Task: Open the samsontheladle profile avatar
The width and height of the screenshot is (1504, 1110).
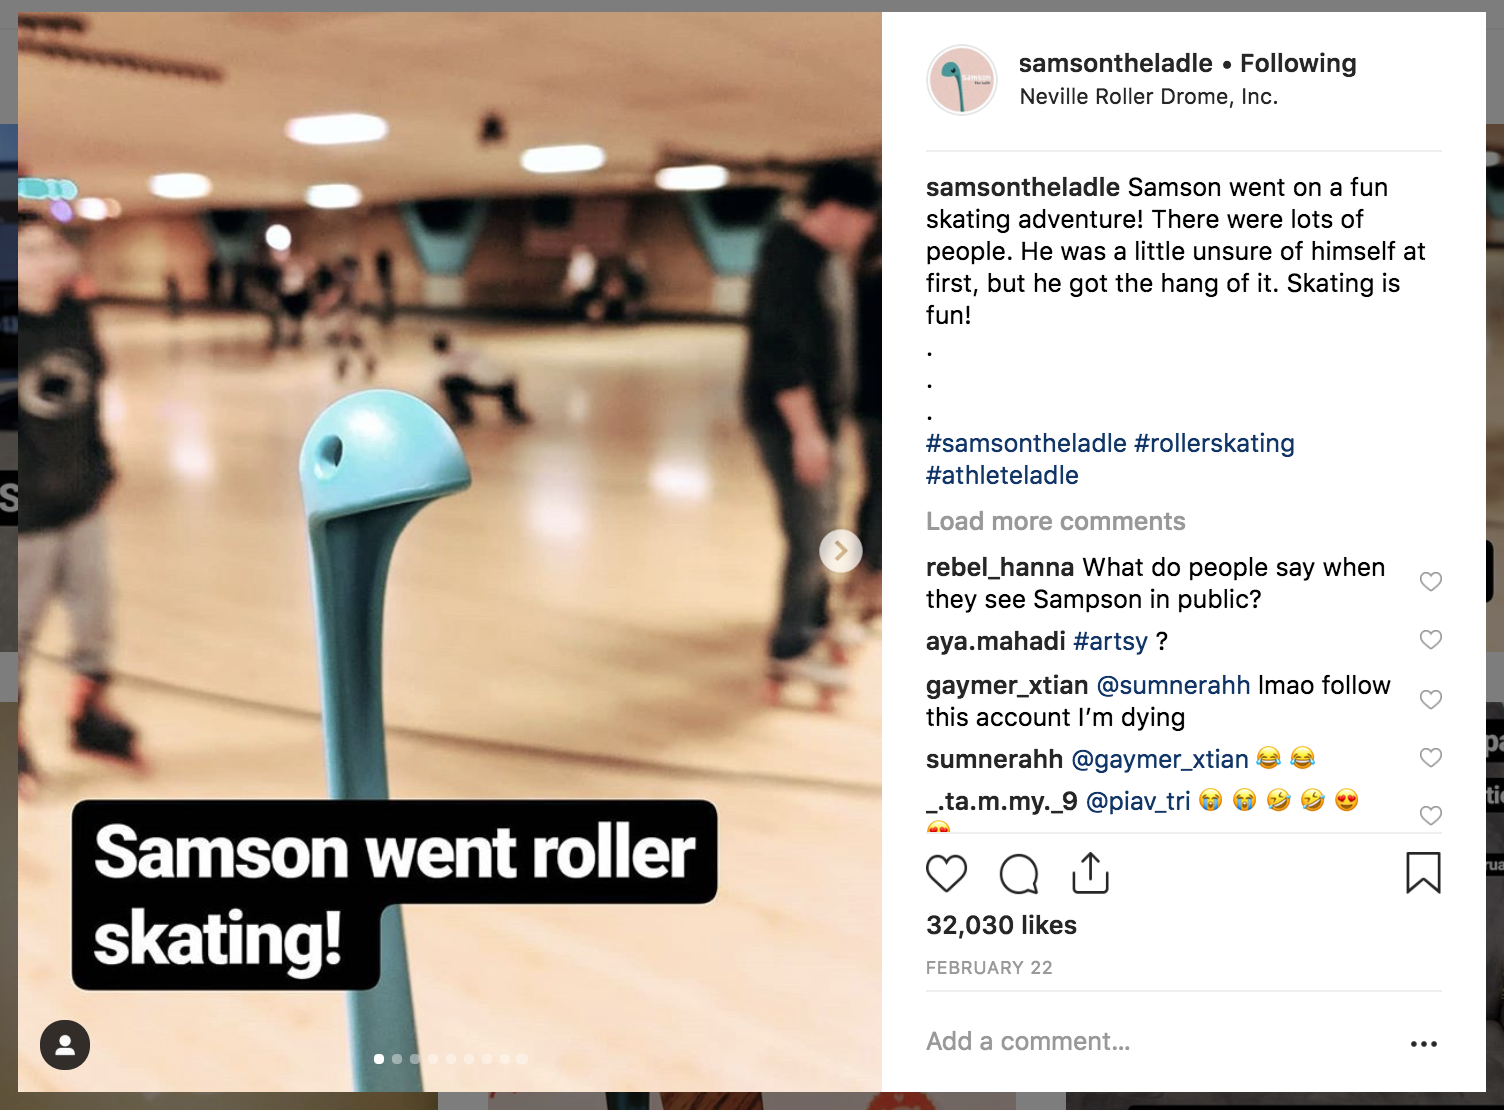Action: point(961,80)
